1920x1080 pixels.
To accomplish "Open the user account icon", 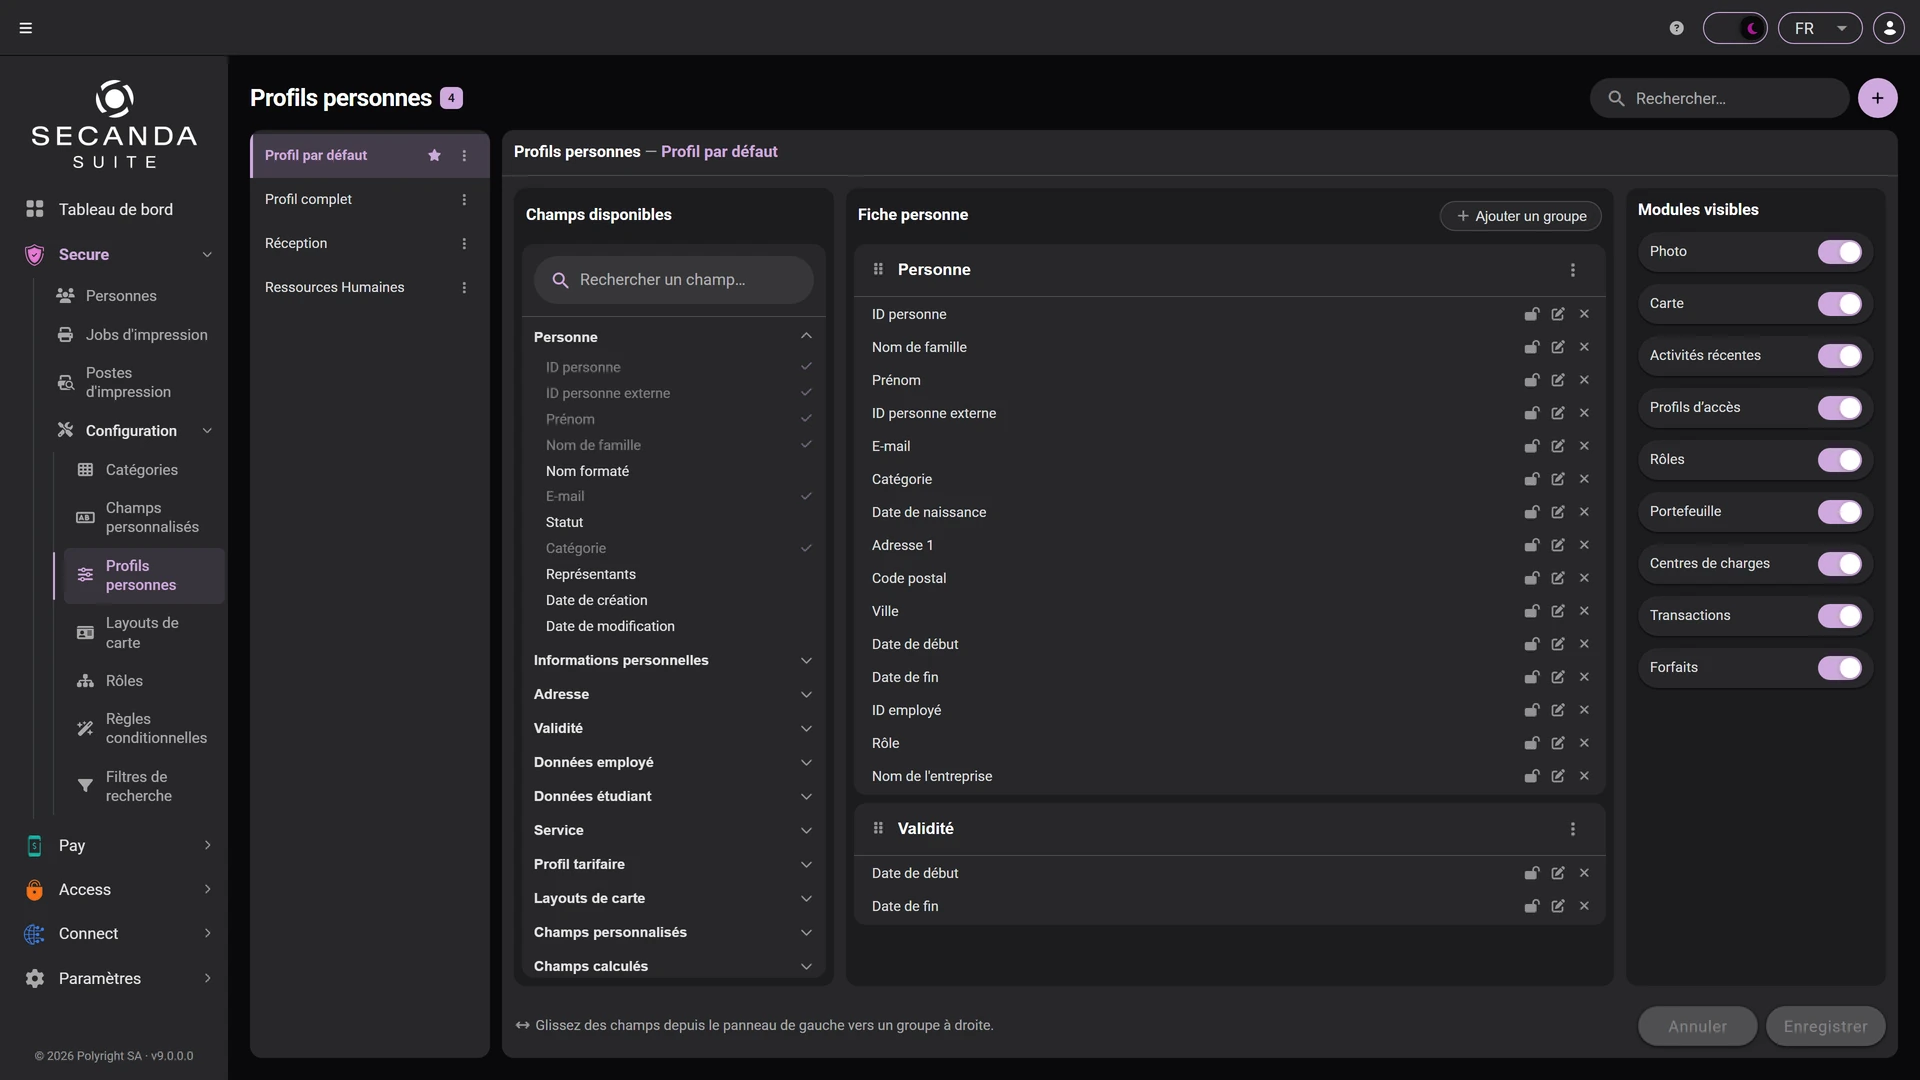I will 1889,28.
